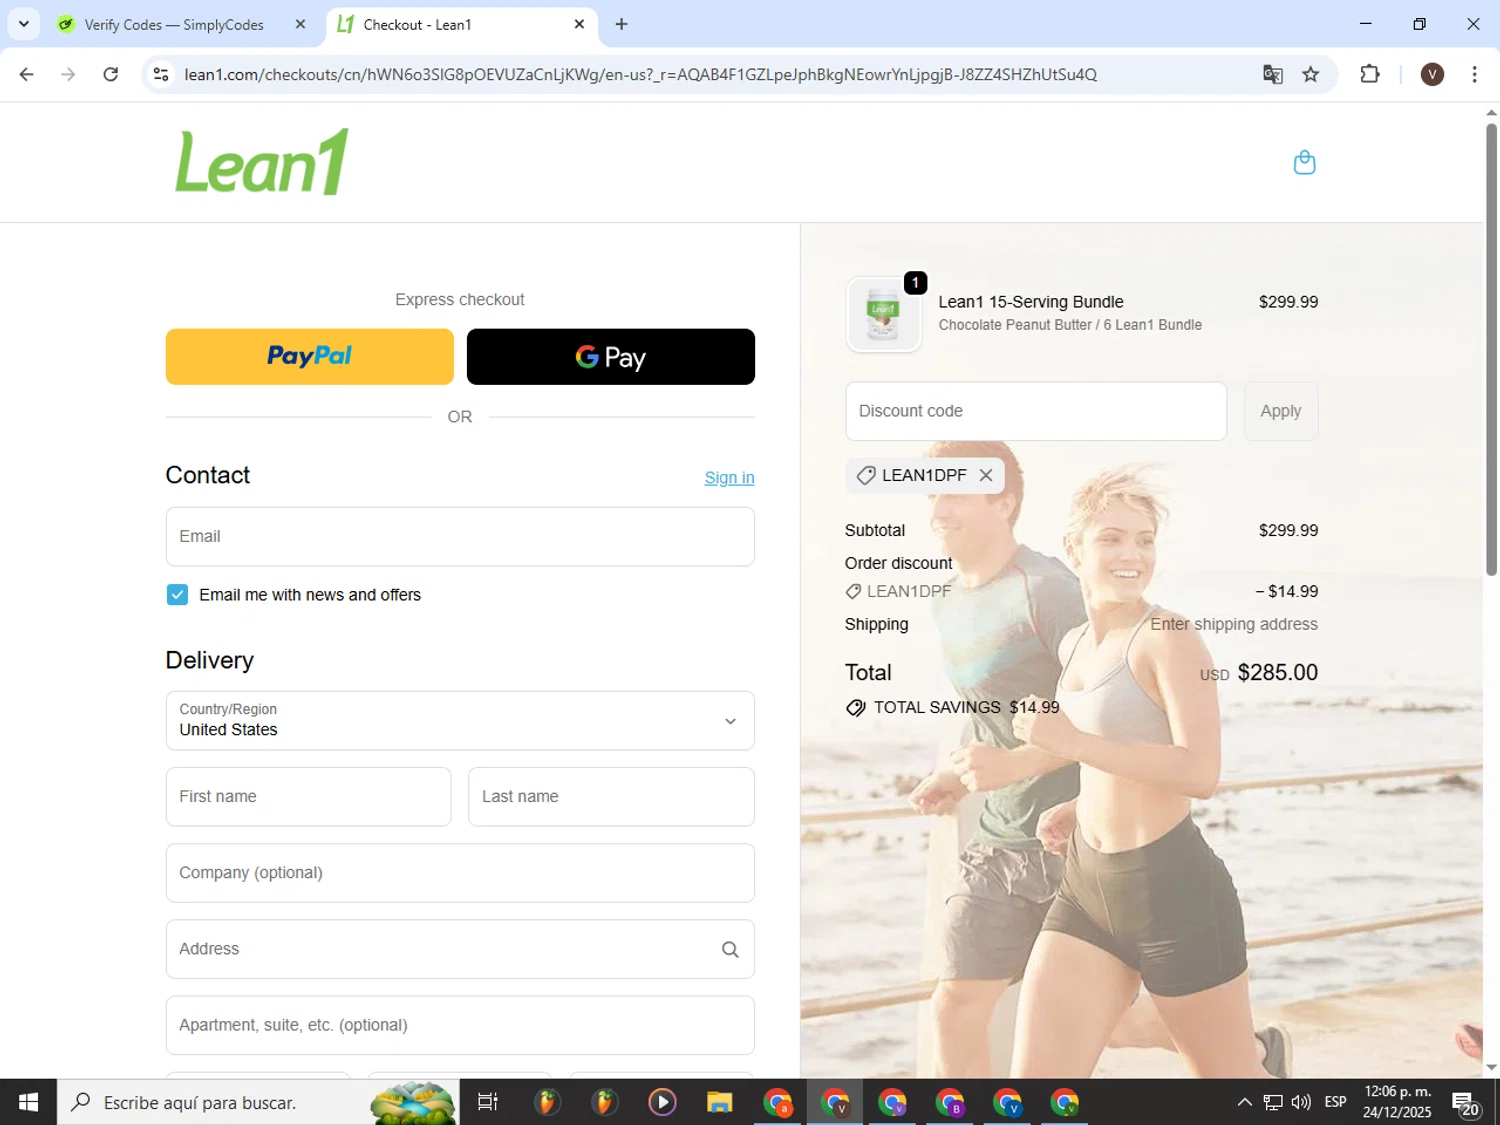Uncheck Email me with news and offers
The image size is (1500, 1125).
tap(177, 595)
